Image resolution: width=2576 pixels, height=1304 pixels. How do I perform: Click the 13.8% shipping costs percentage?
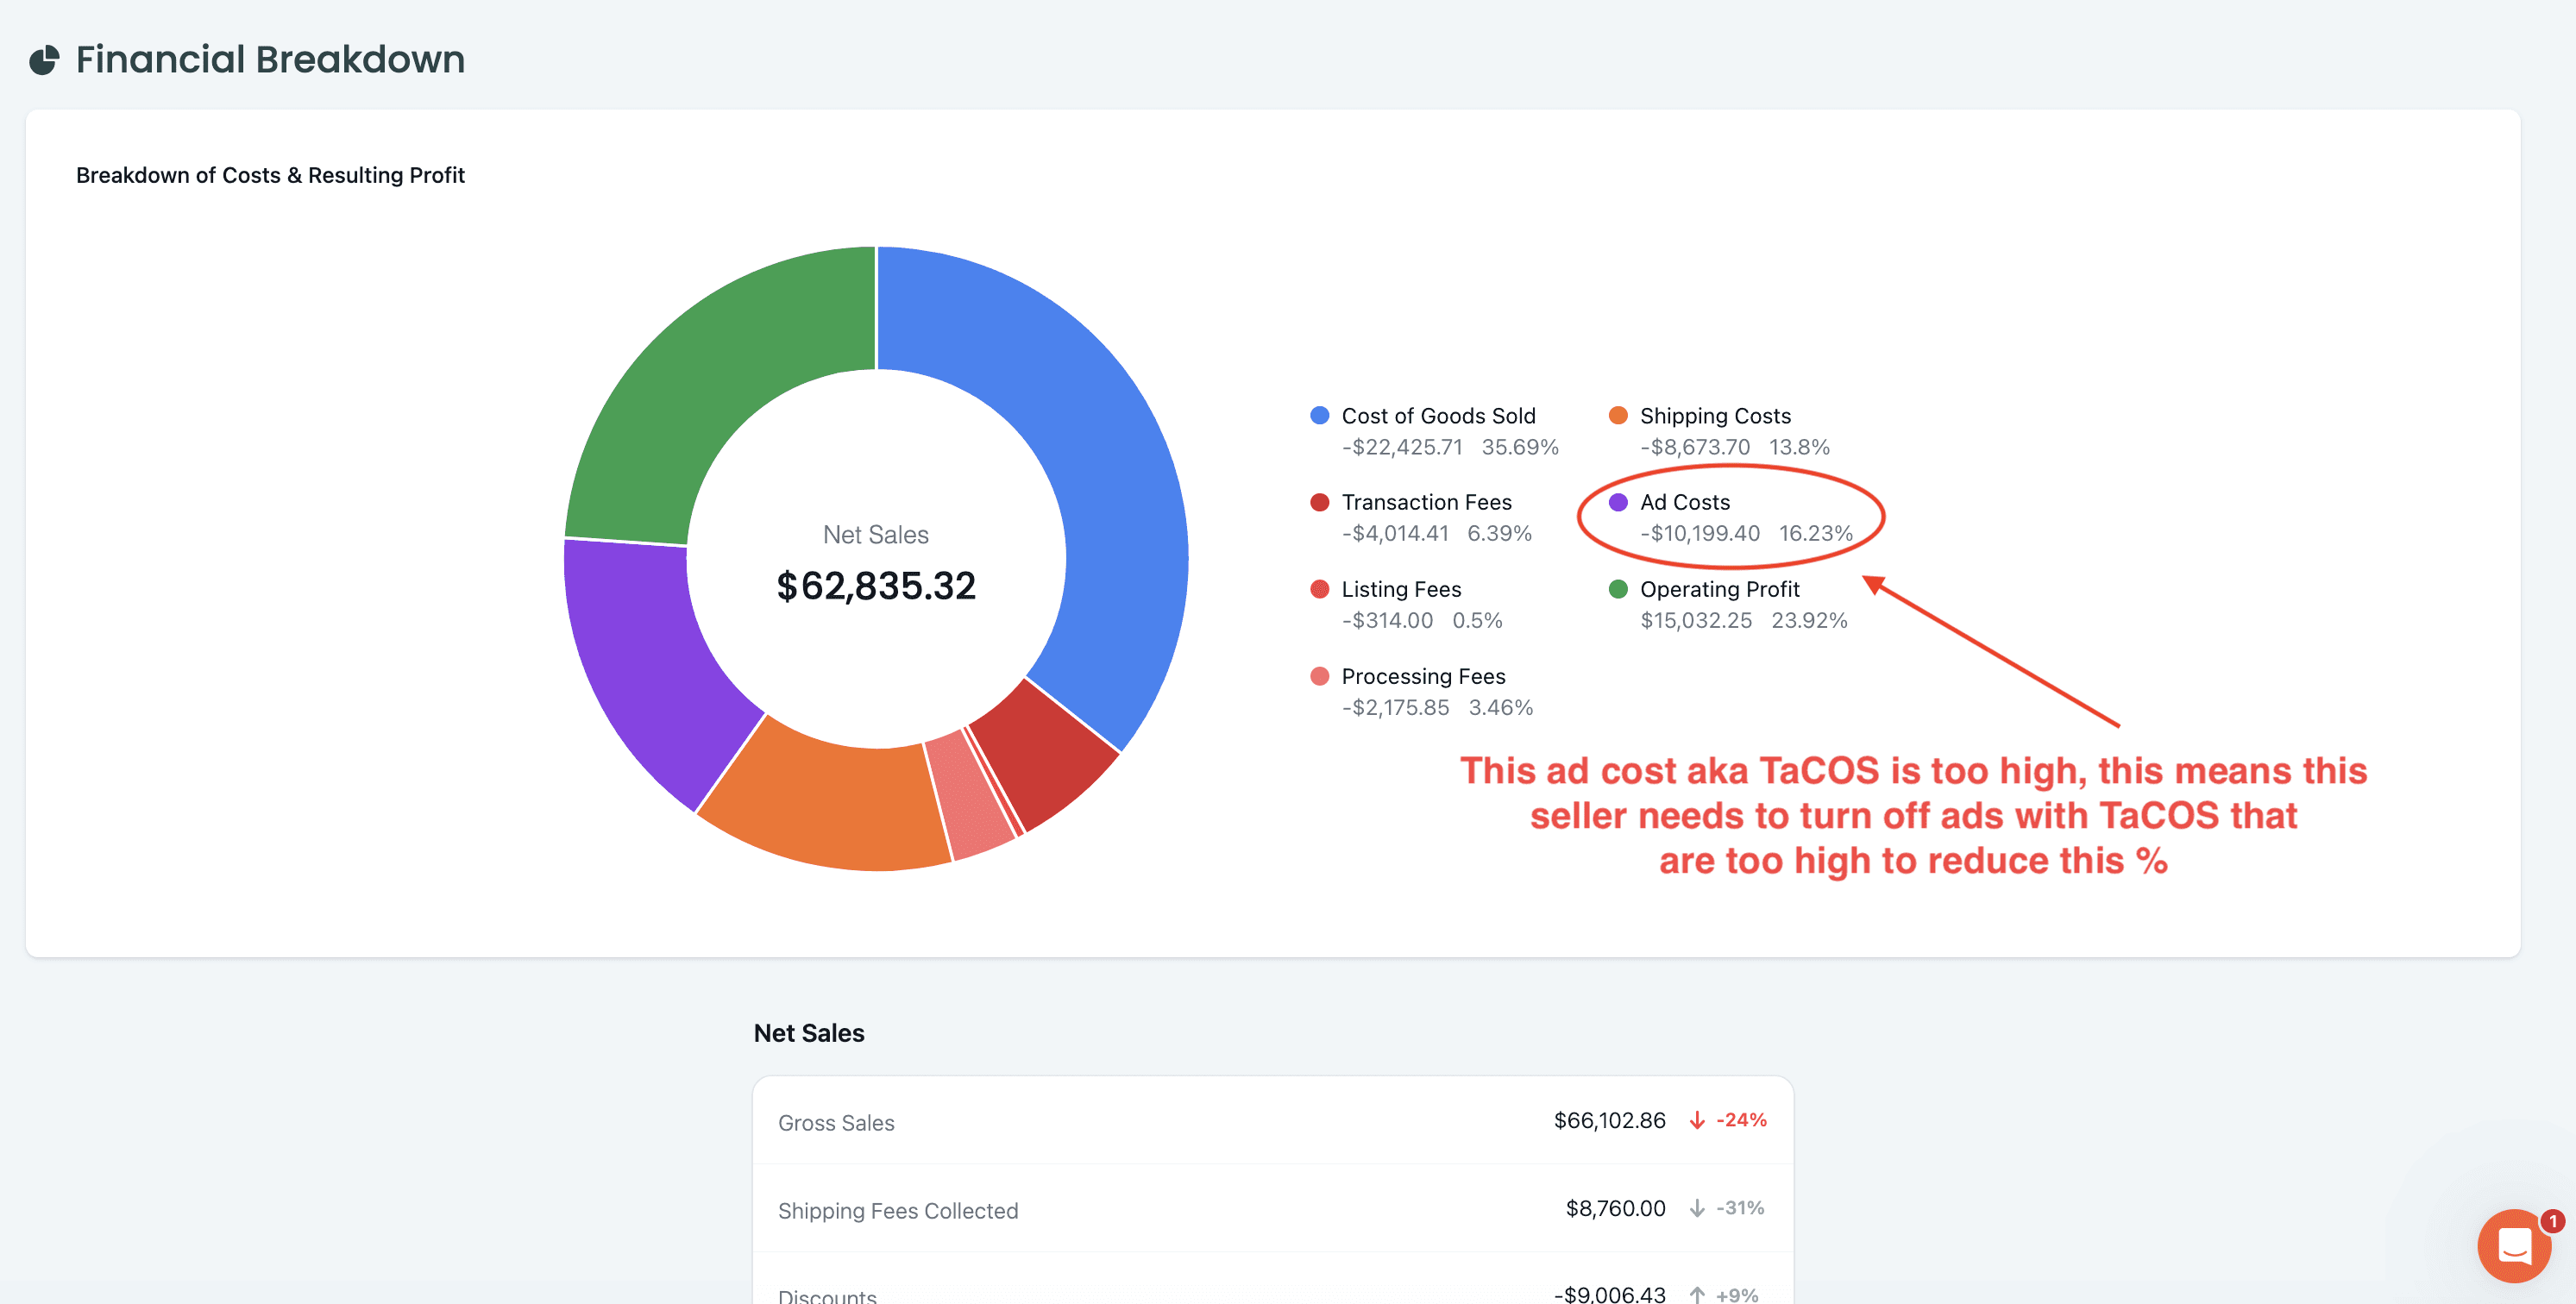(x=1799, y=447)
